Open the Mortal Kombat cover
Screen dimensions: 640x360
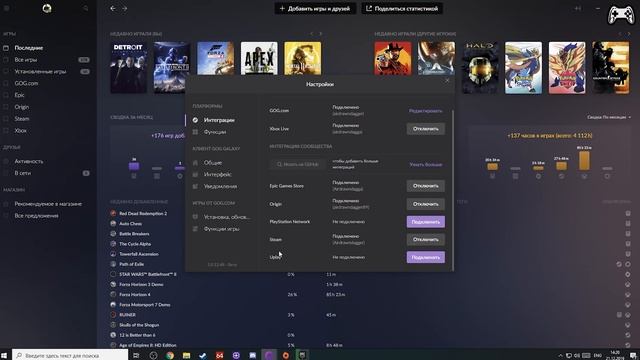[303, 58]
